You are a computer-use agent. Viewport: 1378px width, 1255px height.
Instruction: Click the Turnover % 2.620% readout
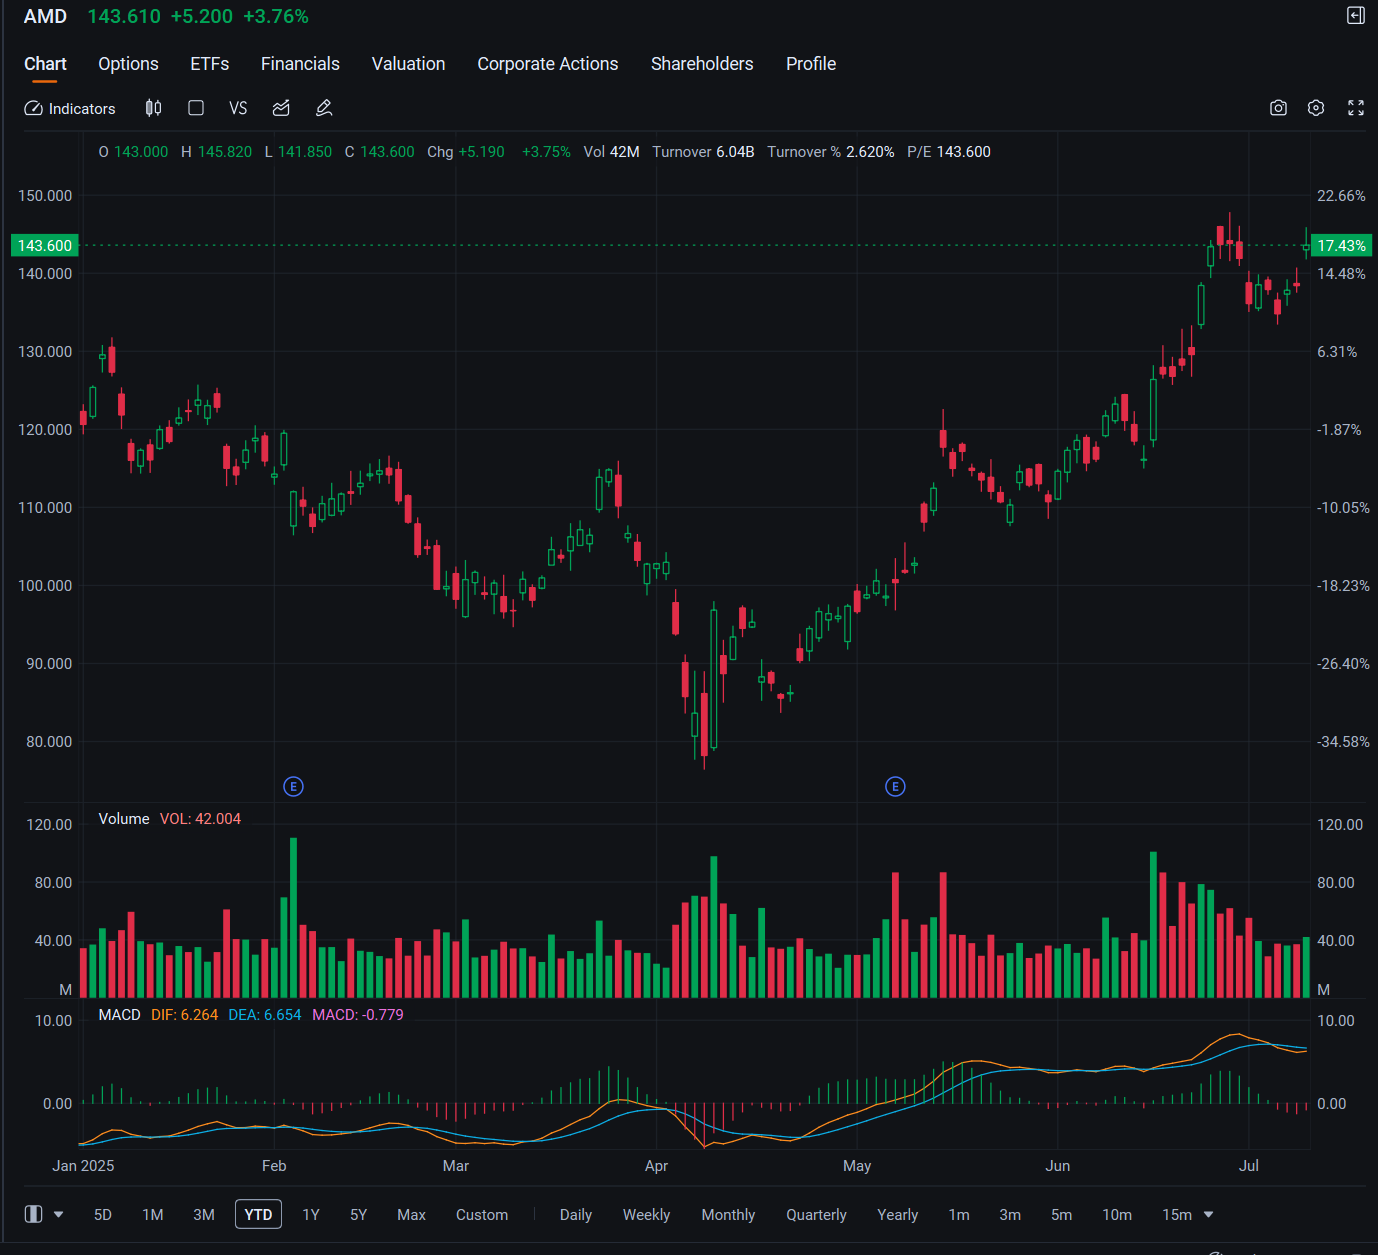click(831, 152)
